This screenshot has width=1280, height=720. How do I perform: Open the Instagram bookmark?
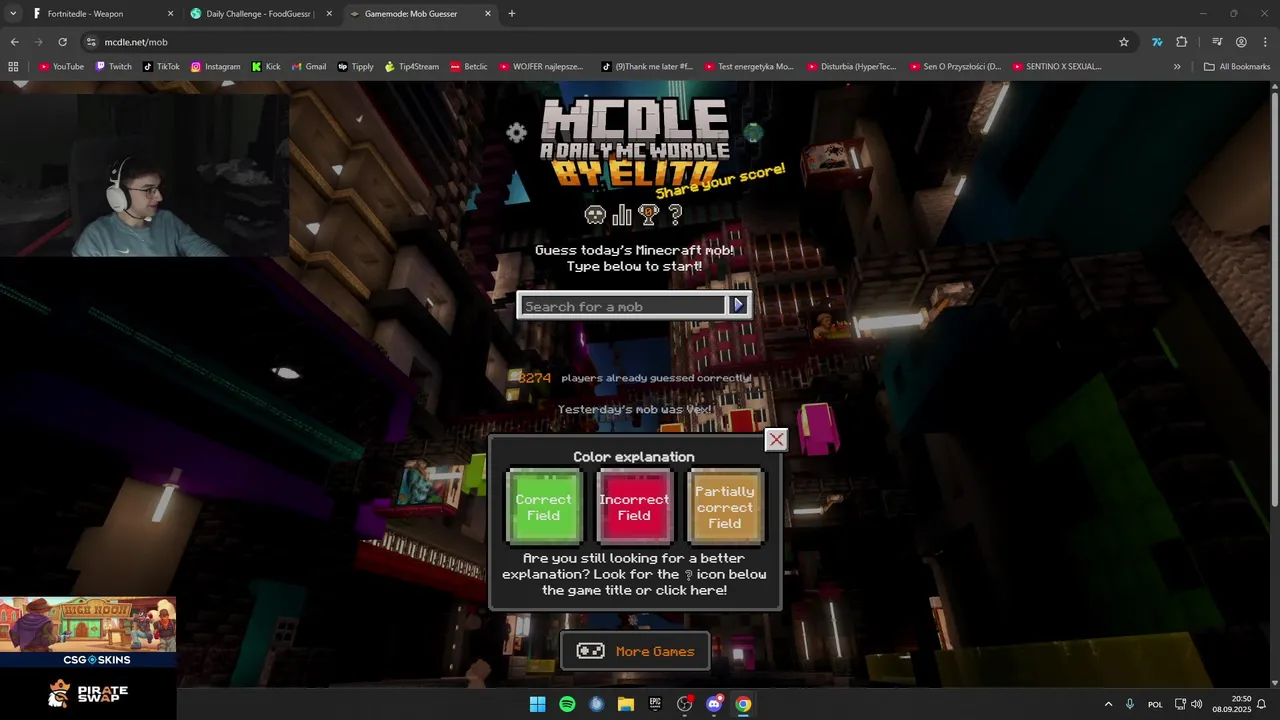point(215,67)
